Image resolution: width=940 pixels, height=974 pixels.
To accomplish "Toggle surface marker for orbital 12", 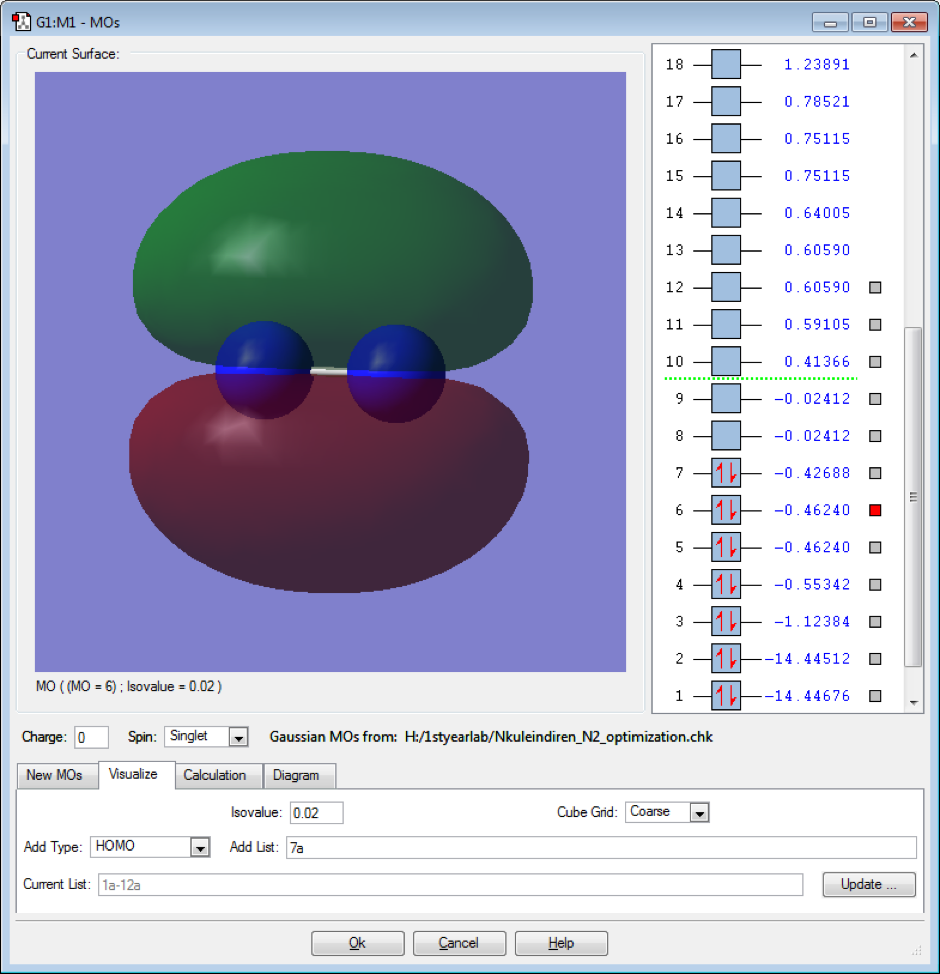I will click(875, 287).
